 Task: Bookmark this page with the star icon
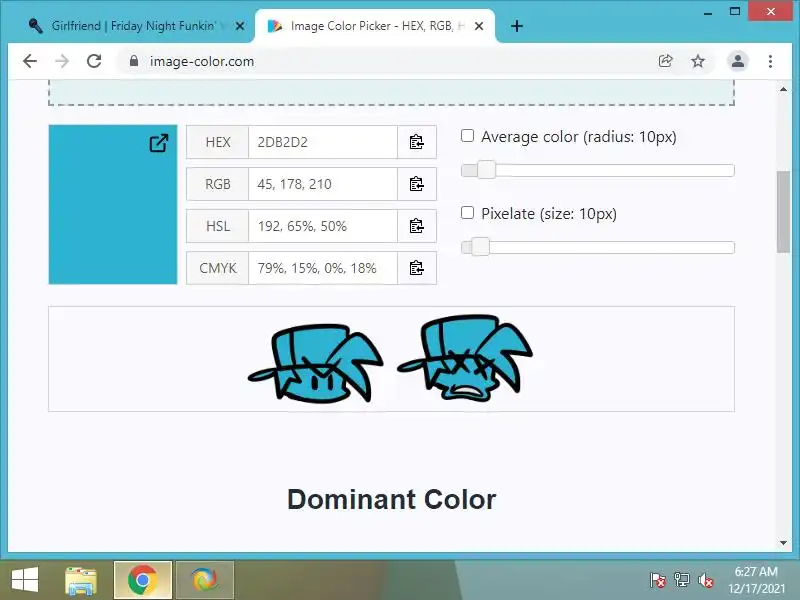(x=697, y=61)
